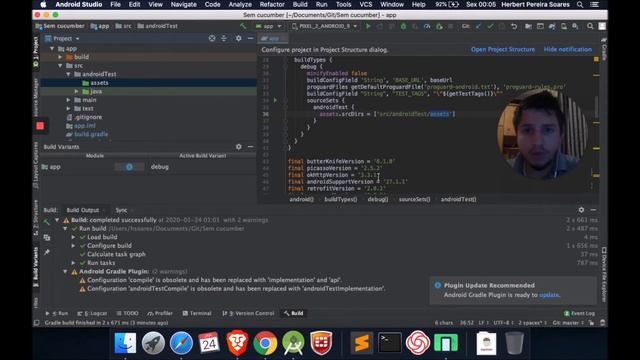Click the Git commit checkmark icon
This screenshot has width=640, height=360.
point(490,26)
